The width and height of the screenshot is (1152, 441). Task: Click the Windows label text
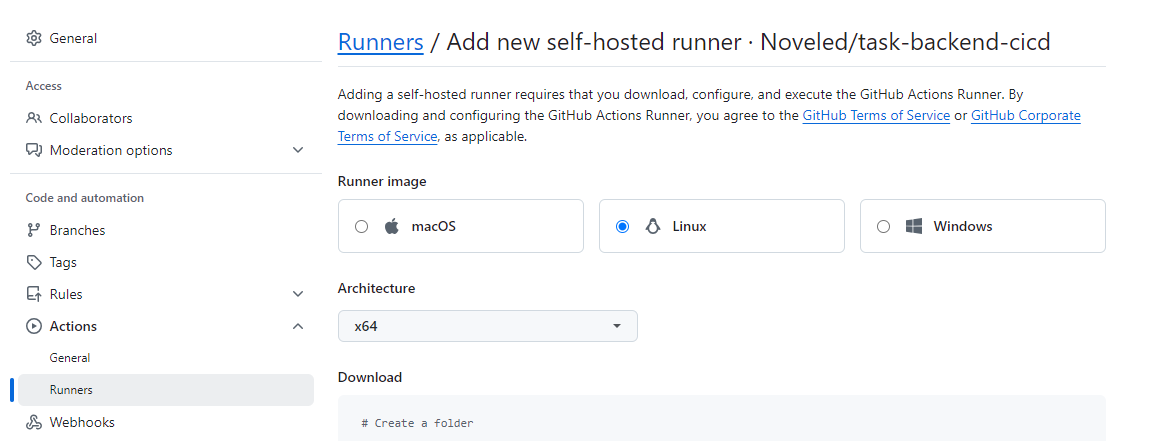tap(962, 226)
